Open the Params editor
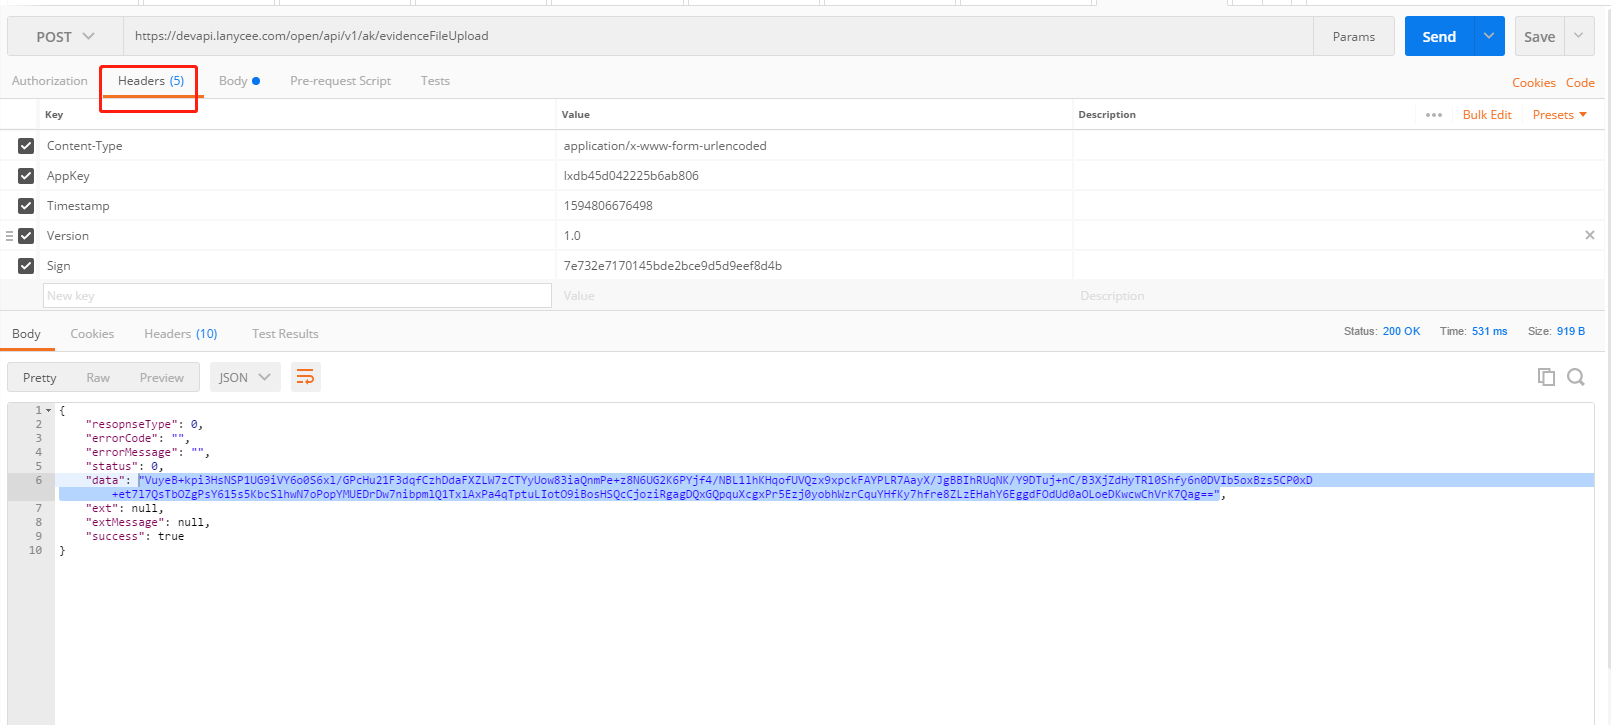Viewport: 1611px width, 725px height. 1353,37
